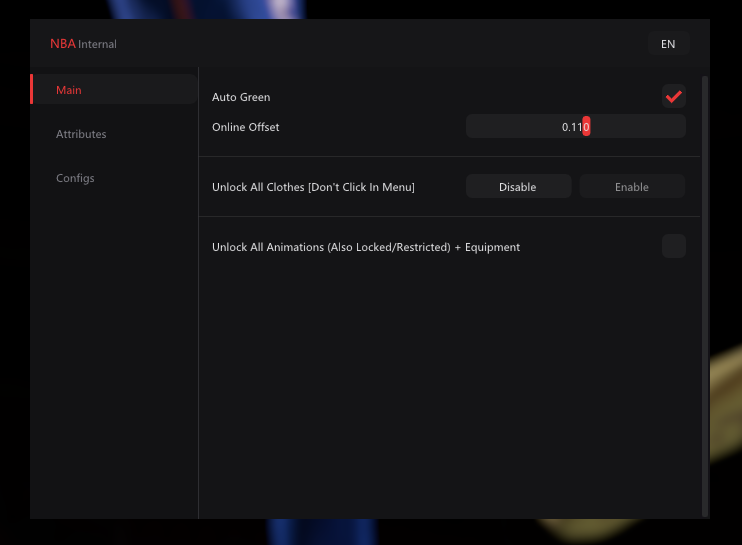Click 'Unlock All Animations' label text

pos(366,247)
